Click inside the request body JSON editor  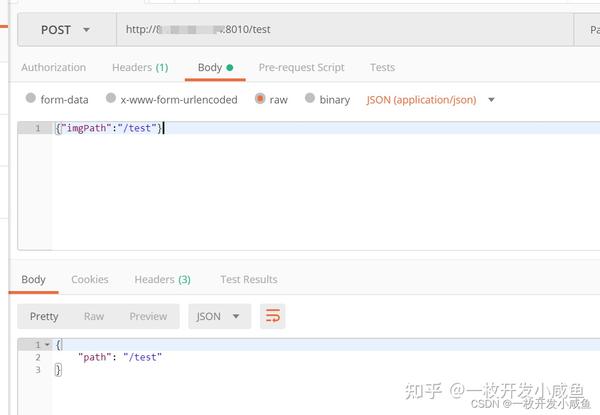pyautogui.click(x=325, y=186)
